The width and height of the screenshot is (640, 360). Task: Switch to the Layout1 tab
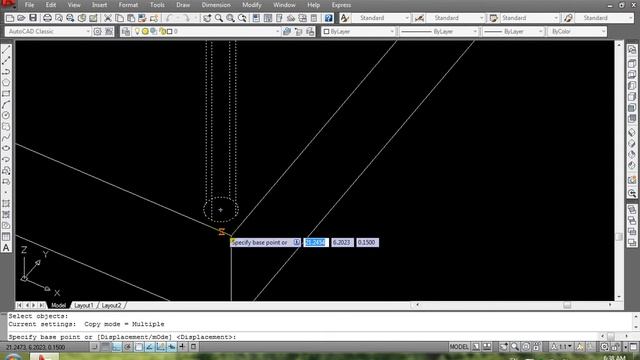[x=84, y=305]
